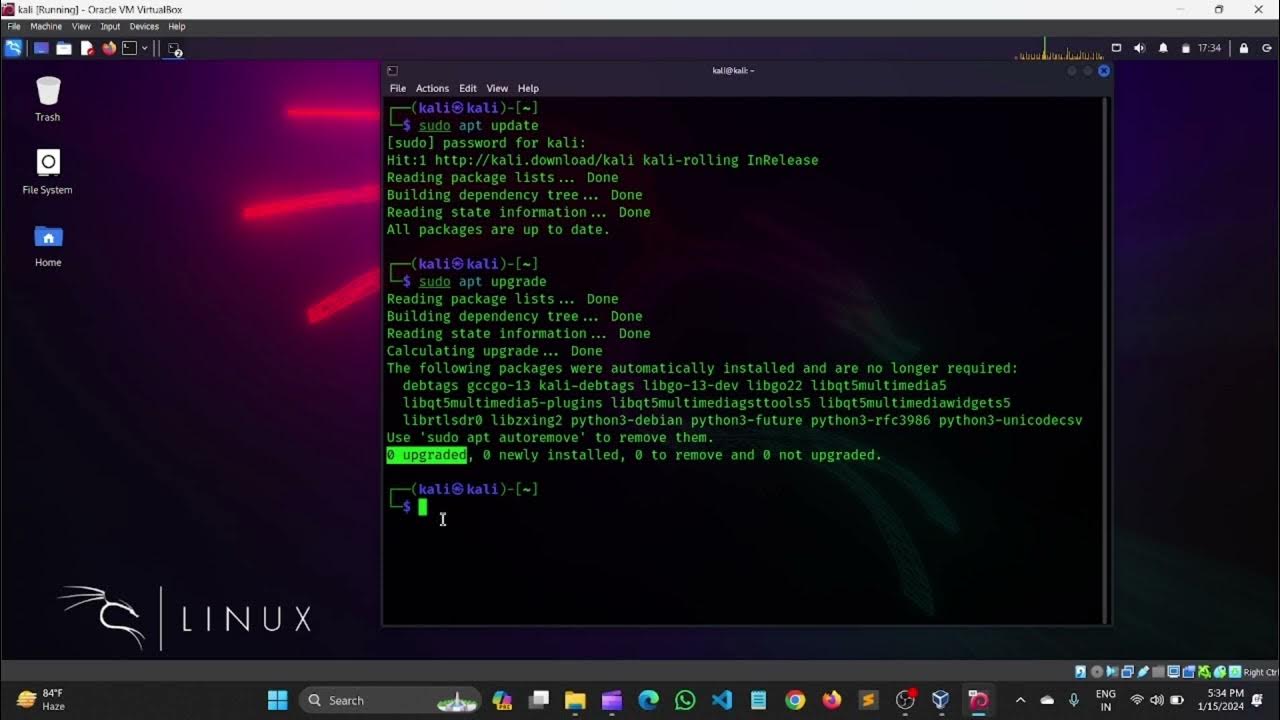The image size is (1280, 720).
Task: Click the ENG IN language indicator
Action: point(1106,700)
